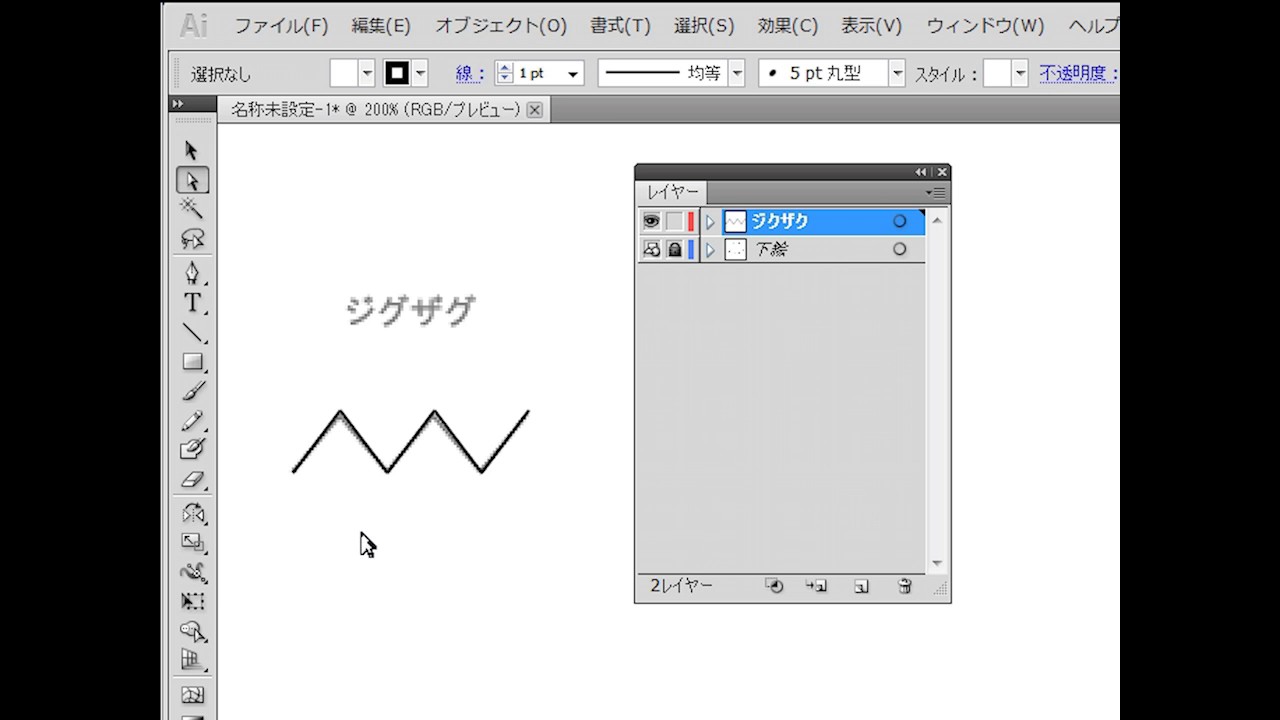Select the Rectangle tool
The image size is (1280, 720).
(192, 362)
